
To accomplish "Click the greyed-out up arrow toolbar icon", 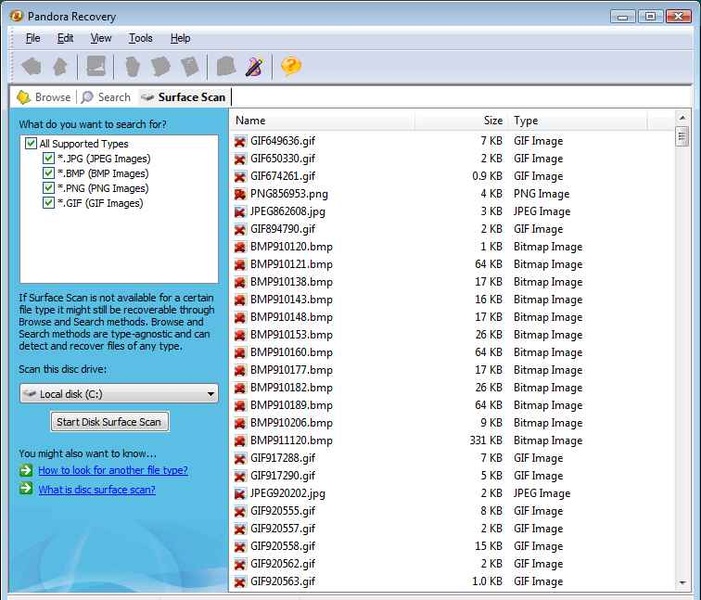I will tap(59, 67).
